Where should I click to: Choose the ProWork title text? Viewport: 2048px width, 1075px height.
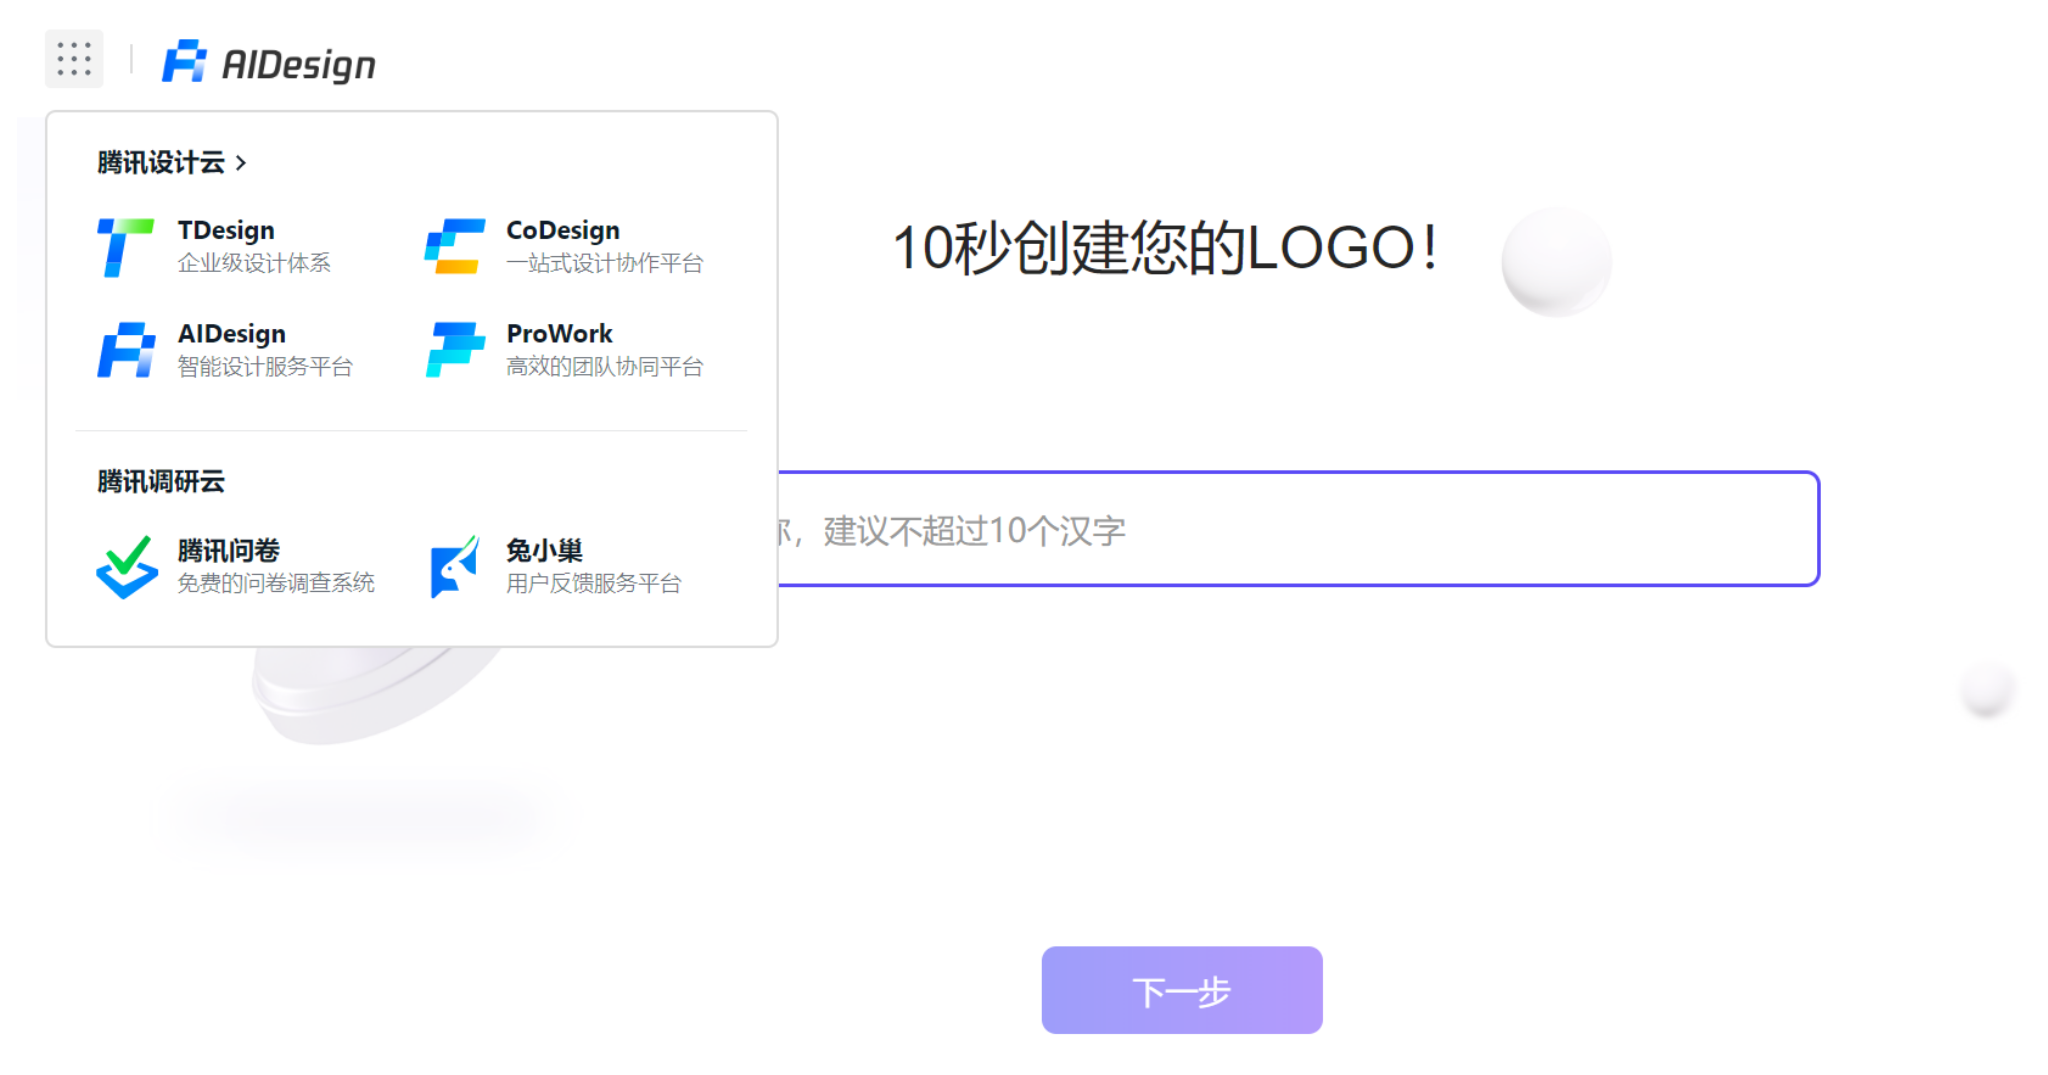pyautogui.click(x=559, y=333)
